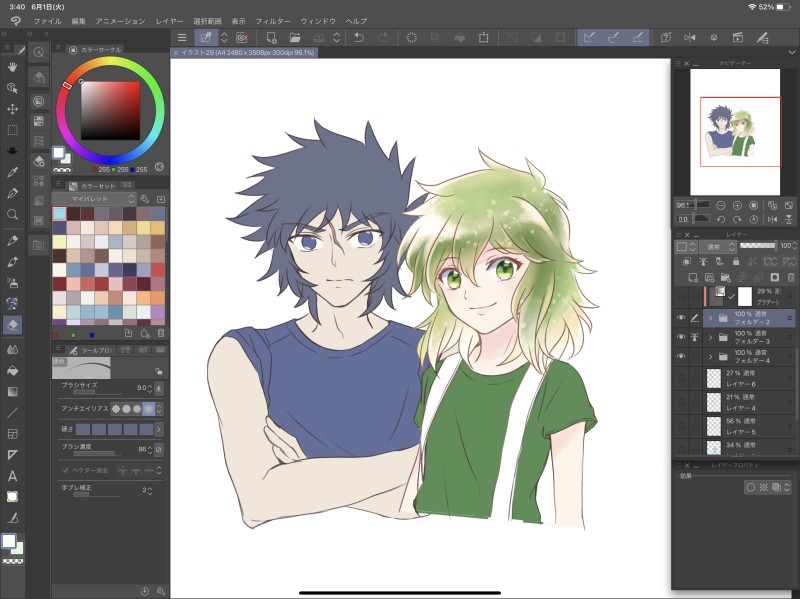Open layer palette color dropdown

685,247
